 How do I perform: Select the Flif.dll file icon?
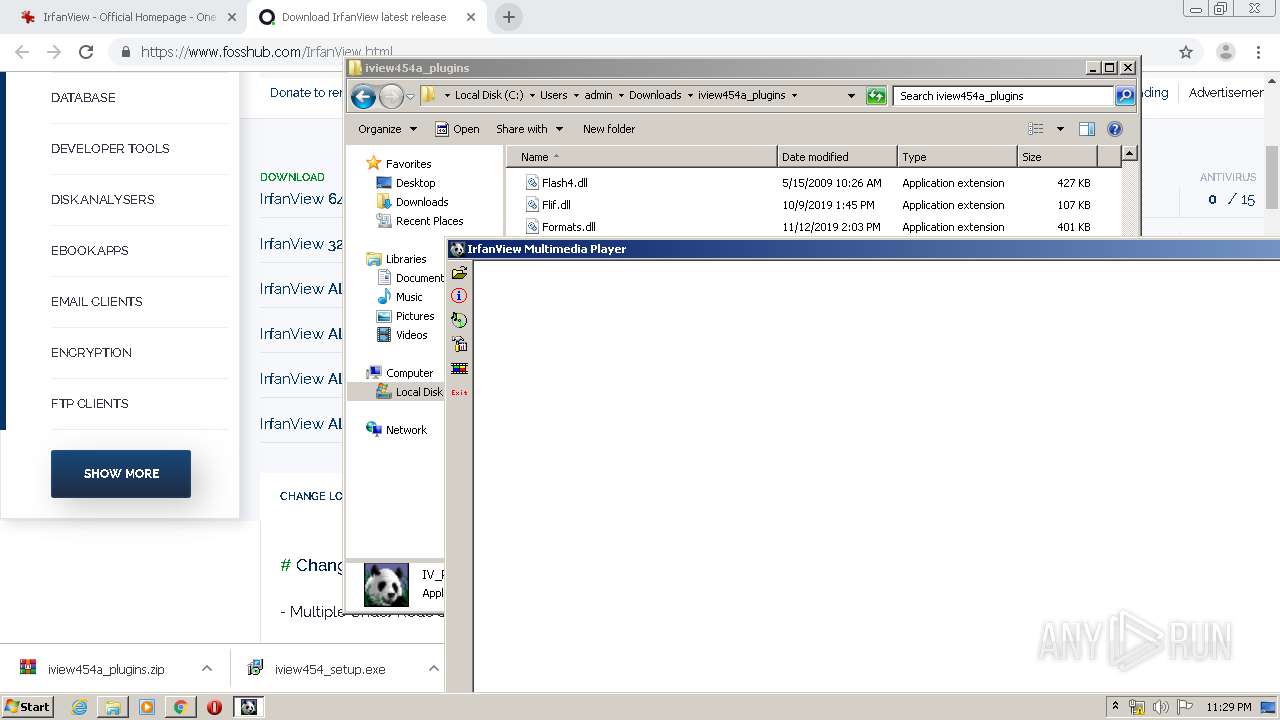click(x=533, y=205)
